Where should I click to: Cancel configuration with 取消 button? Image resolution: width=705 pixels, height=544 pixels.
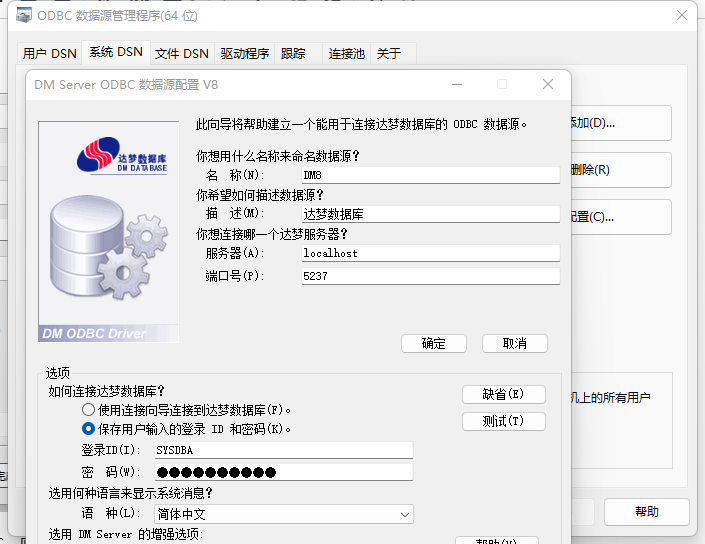515,343
